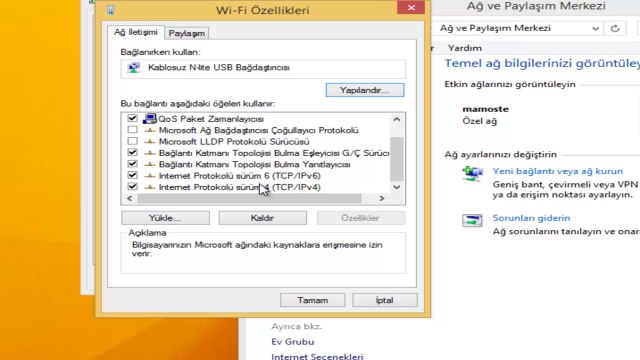Click icon beside Microsoft LLDP Protokolü Sürücüsü
Image resolution: width=640 pixels, height=360 pixels.
[x=150, y=142]
